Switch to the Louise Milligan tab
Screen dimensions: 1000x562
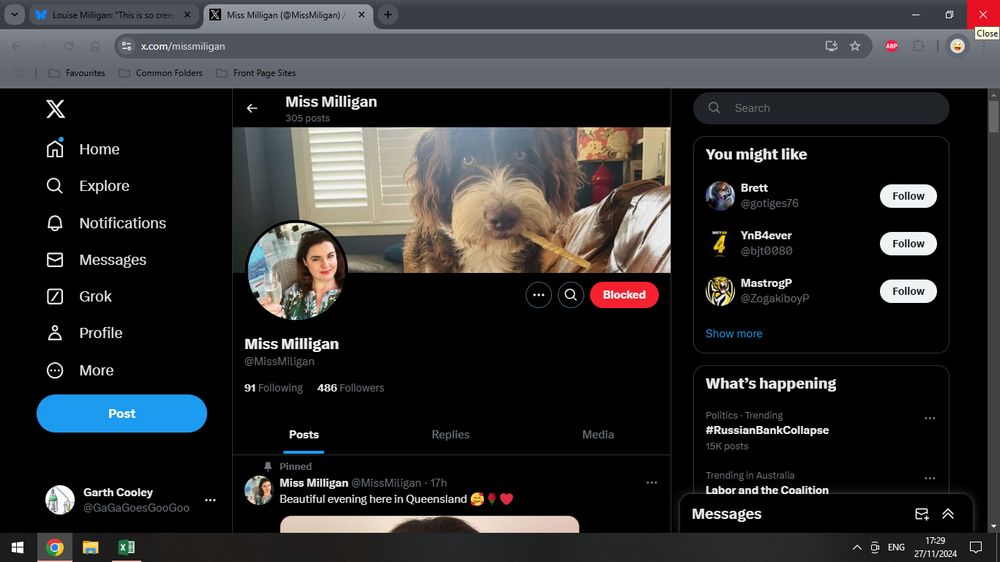[x=113, y=15]
